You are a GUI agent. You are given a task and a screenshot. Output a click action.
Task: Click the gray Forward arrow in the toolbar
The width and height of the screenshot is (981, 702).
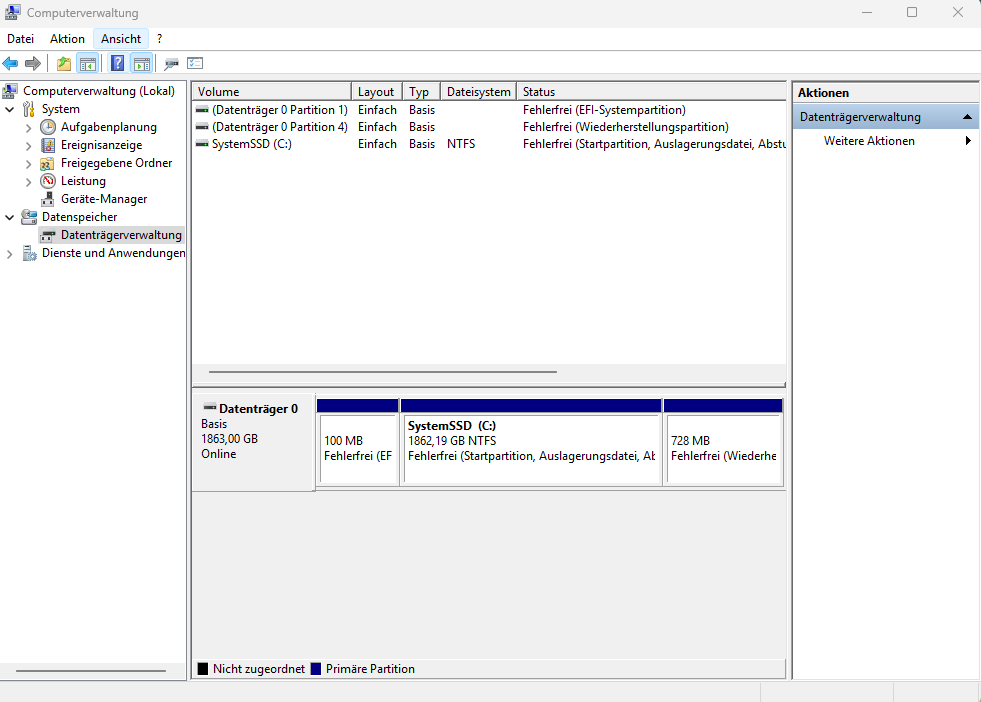click(33, 63)
